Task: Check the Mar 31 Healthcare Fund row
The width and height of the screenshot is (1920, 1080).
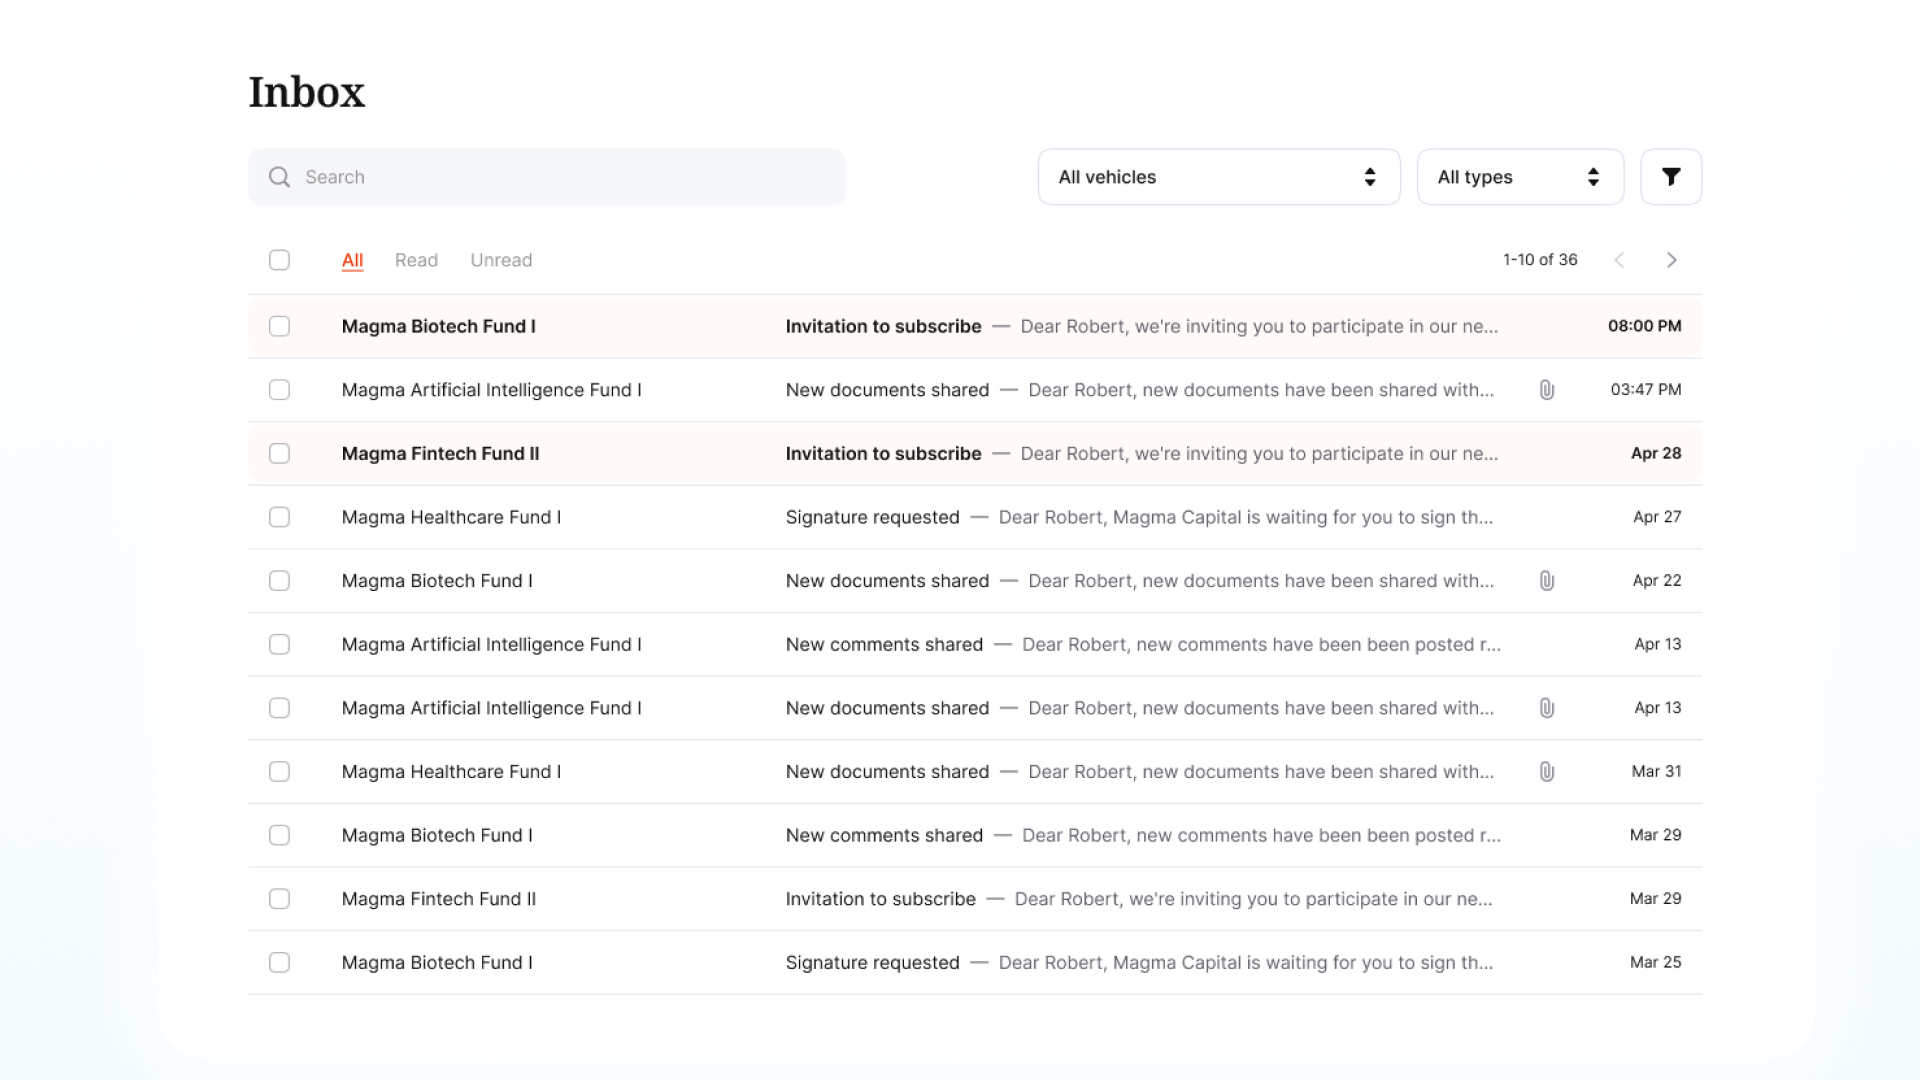Action: click(x=279, y=772)
